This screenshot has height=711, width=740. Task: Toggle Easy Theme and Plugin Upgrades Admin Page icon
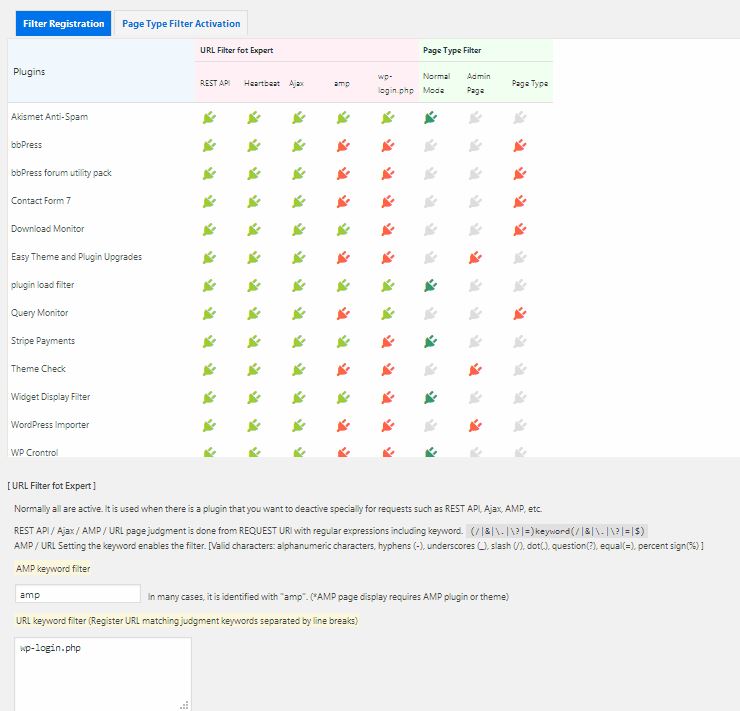tap(475, 258)
